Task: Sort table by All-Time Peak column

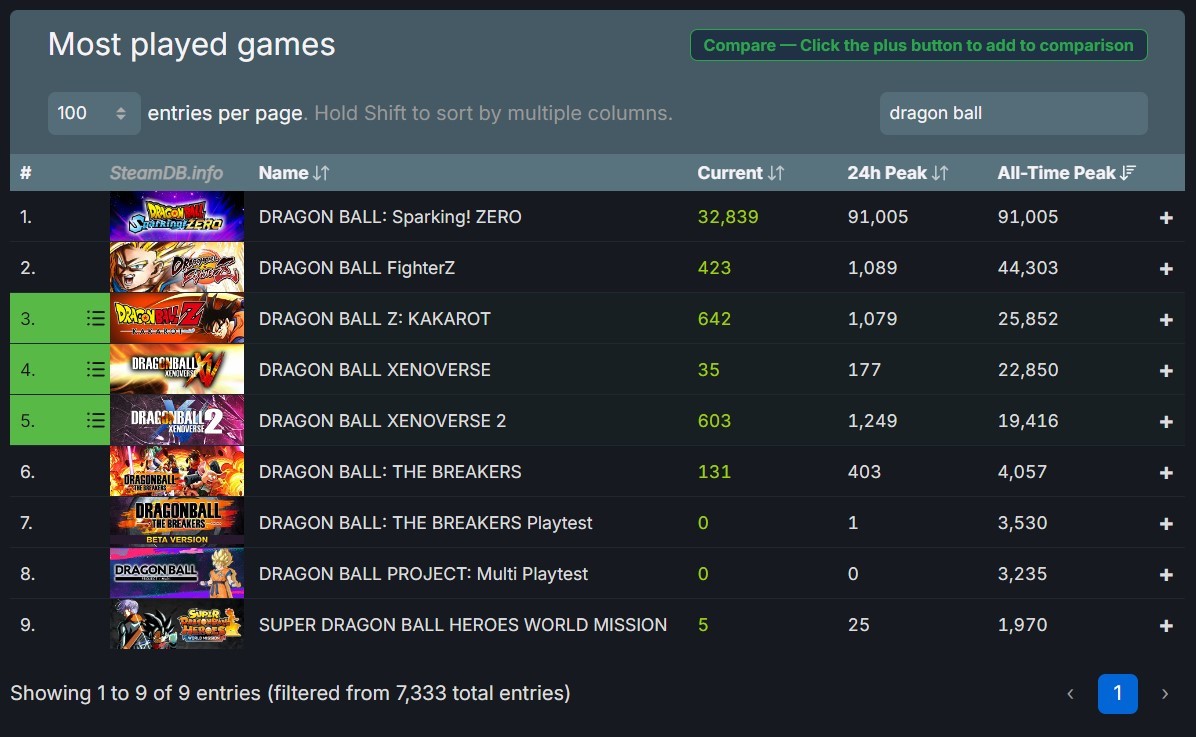Action: point(1066,173)
